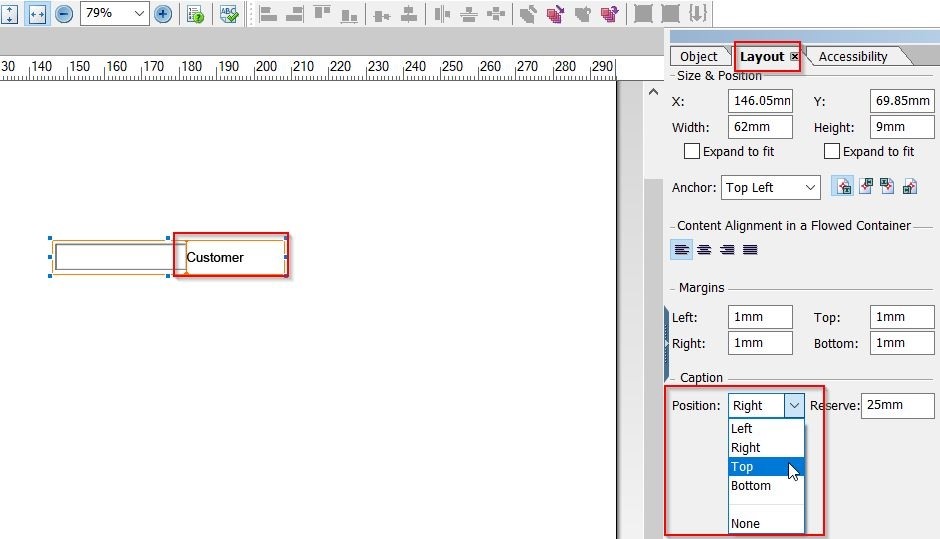940x539 pixels.
Task: Click the form help checklist icon
Action: (x=195, y=13)
